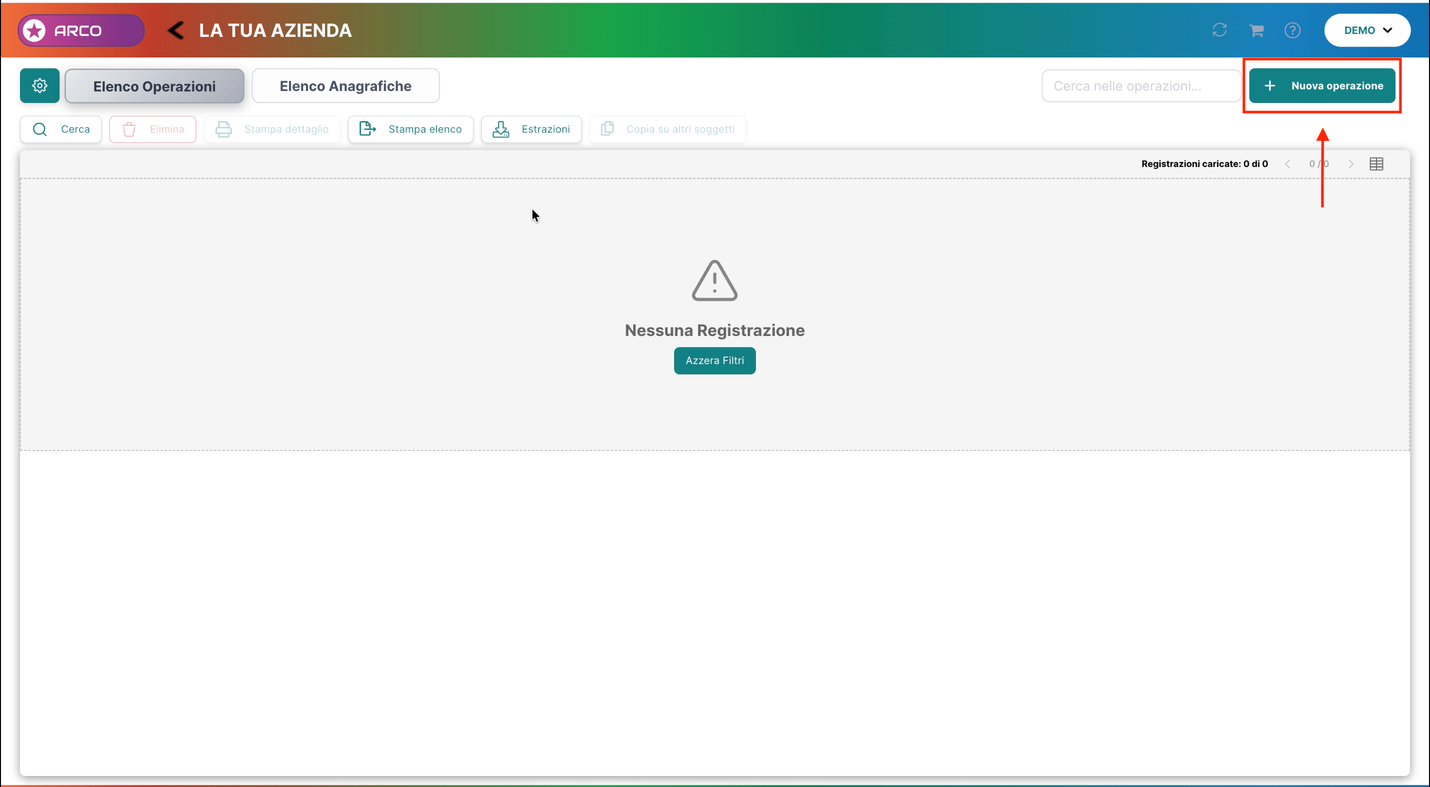
Task: Open the settings gear button
Action: tap(40, 86)
